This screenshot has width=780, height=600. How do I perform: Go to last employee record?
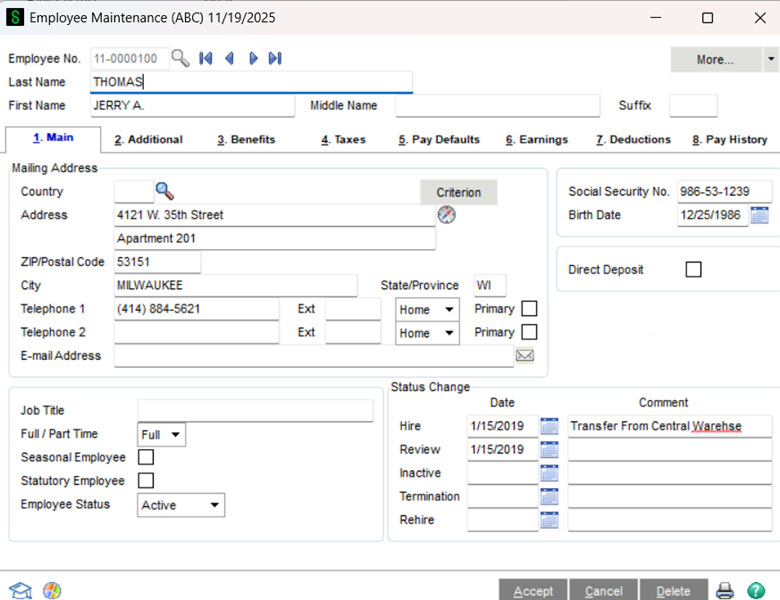click(275, 58)
